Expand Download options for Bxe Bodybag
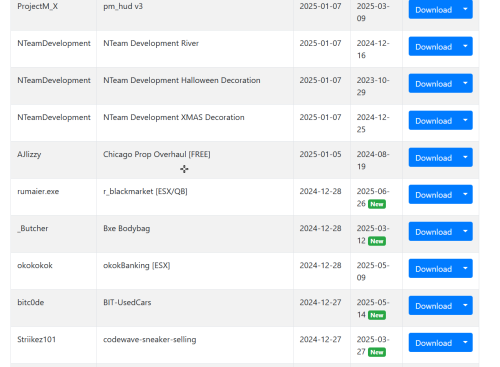Image resolution: width=500 pixels, height=367 pixels. [465, 231]
